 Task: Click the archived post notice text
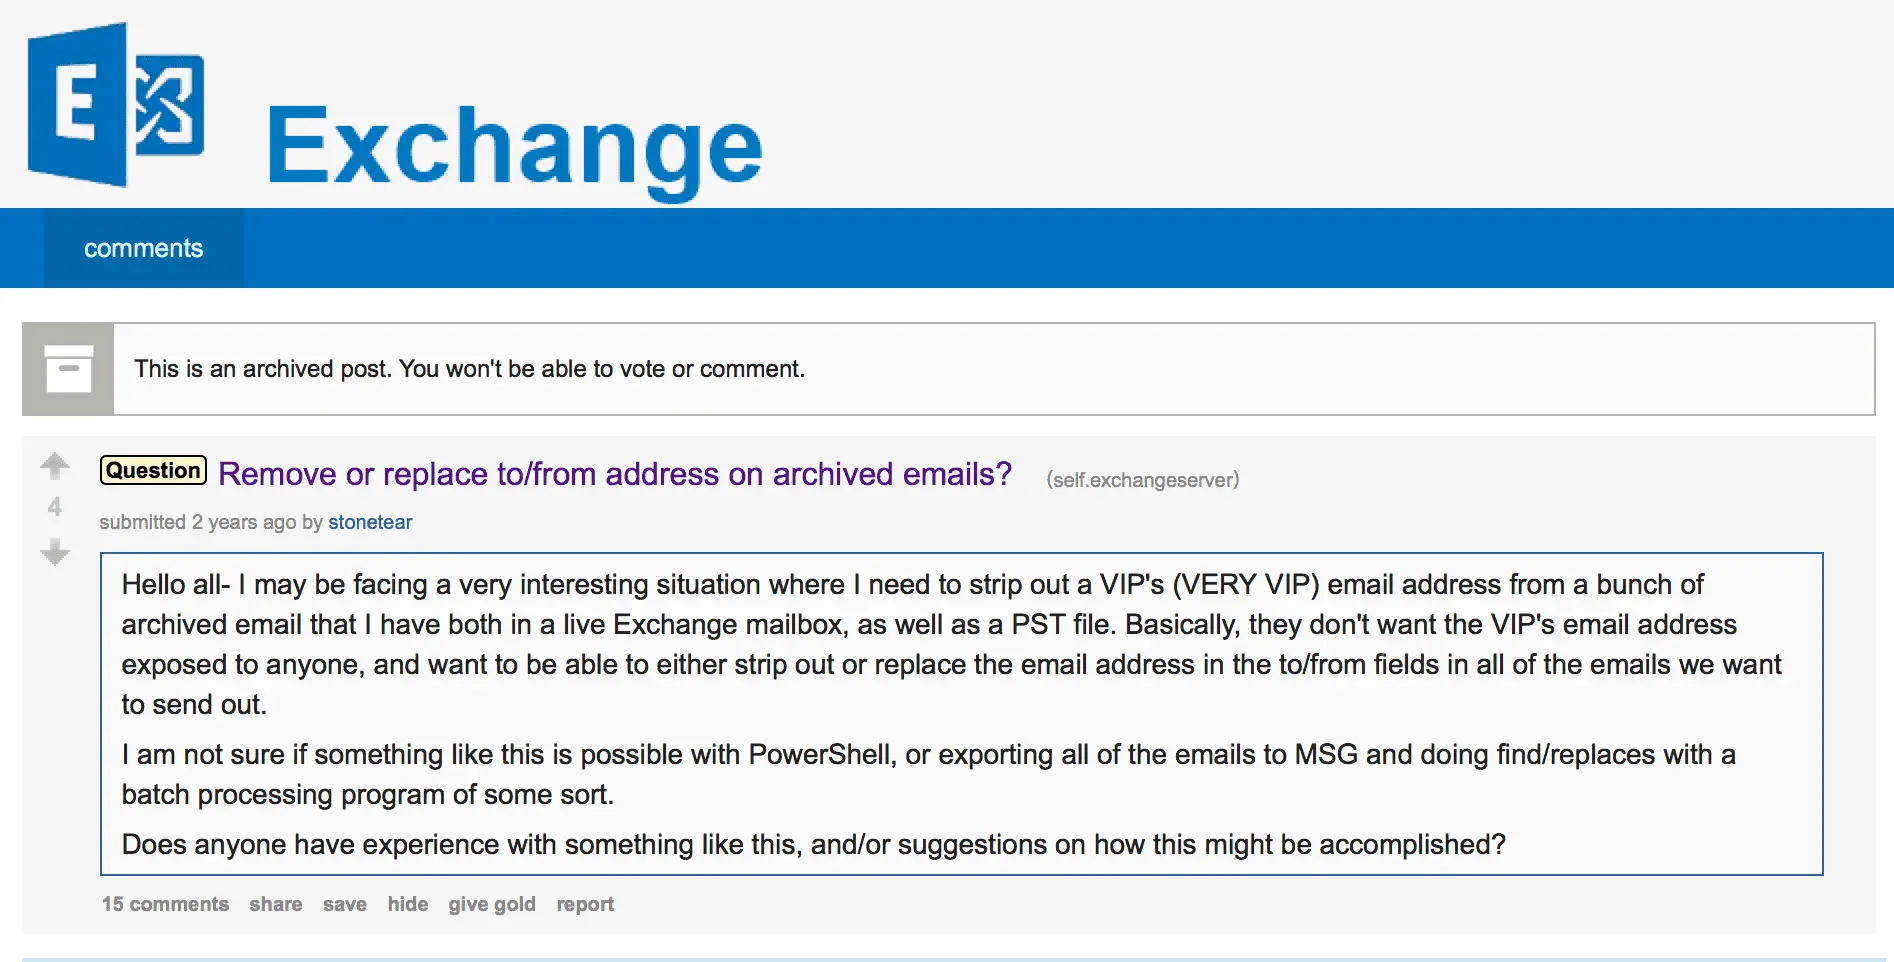469,369
